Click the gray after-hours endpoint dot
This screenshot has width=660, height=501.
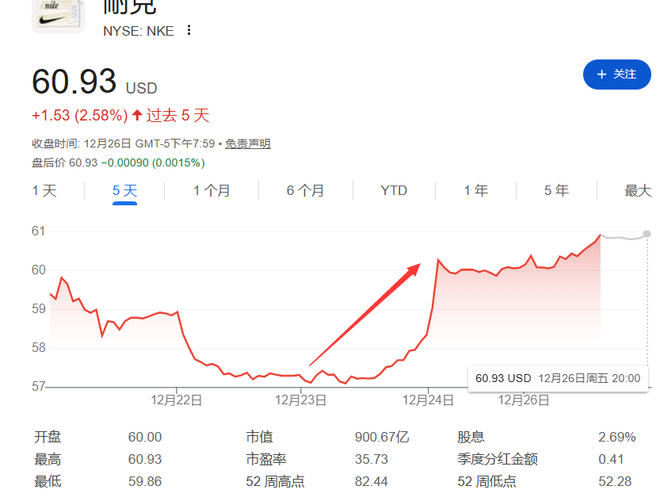647,234
